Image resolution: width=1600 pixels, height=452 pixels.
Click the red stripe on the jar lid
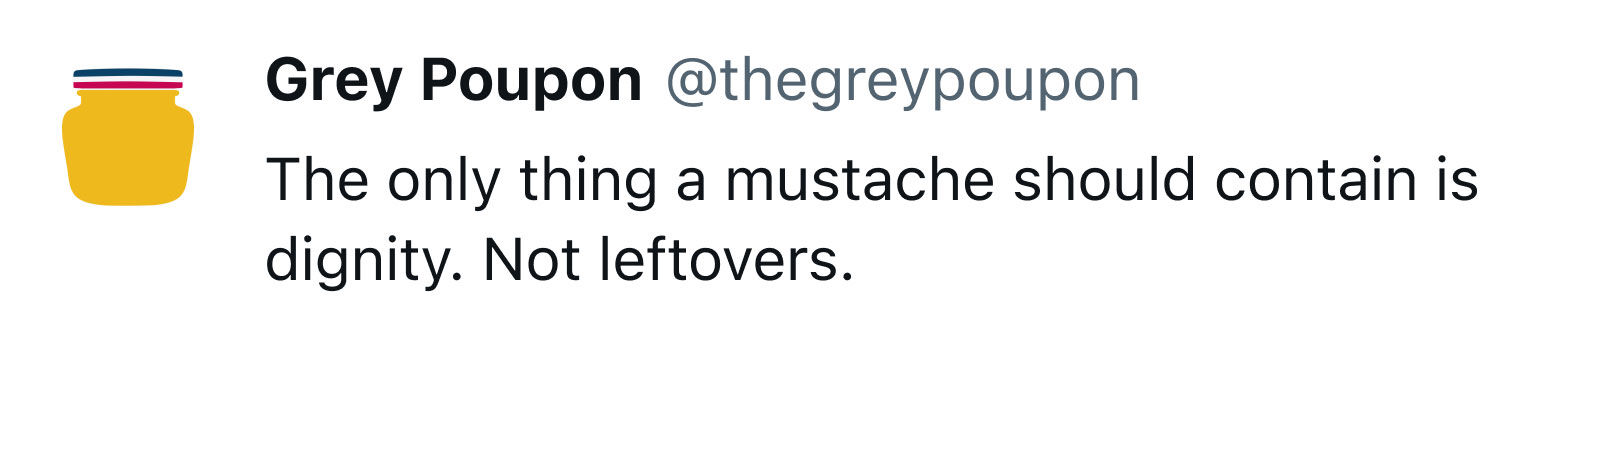pyautogui.click(x=128, y=86)
